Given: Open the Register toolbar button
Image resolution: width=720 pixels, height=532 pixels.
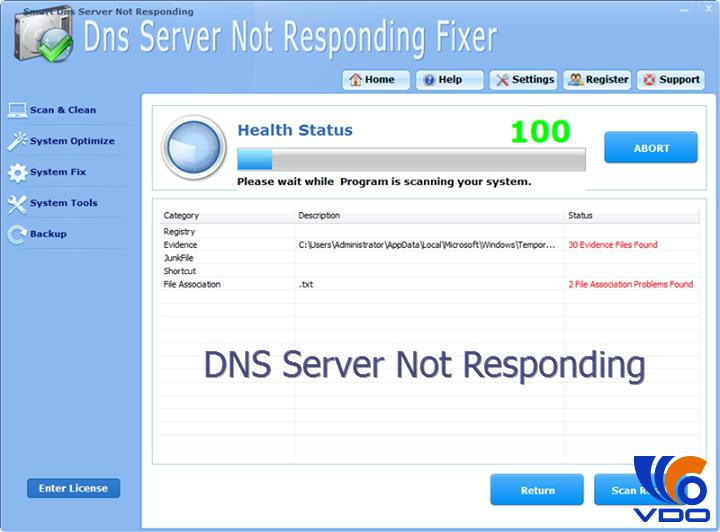Looking at the screenshot, I should 597,80.
